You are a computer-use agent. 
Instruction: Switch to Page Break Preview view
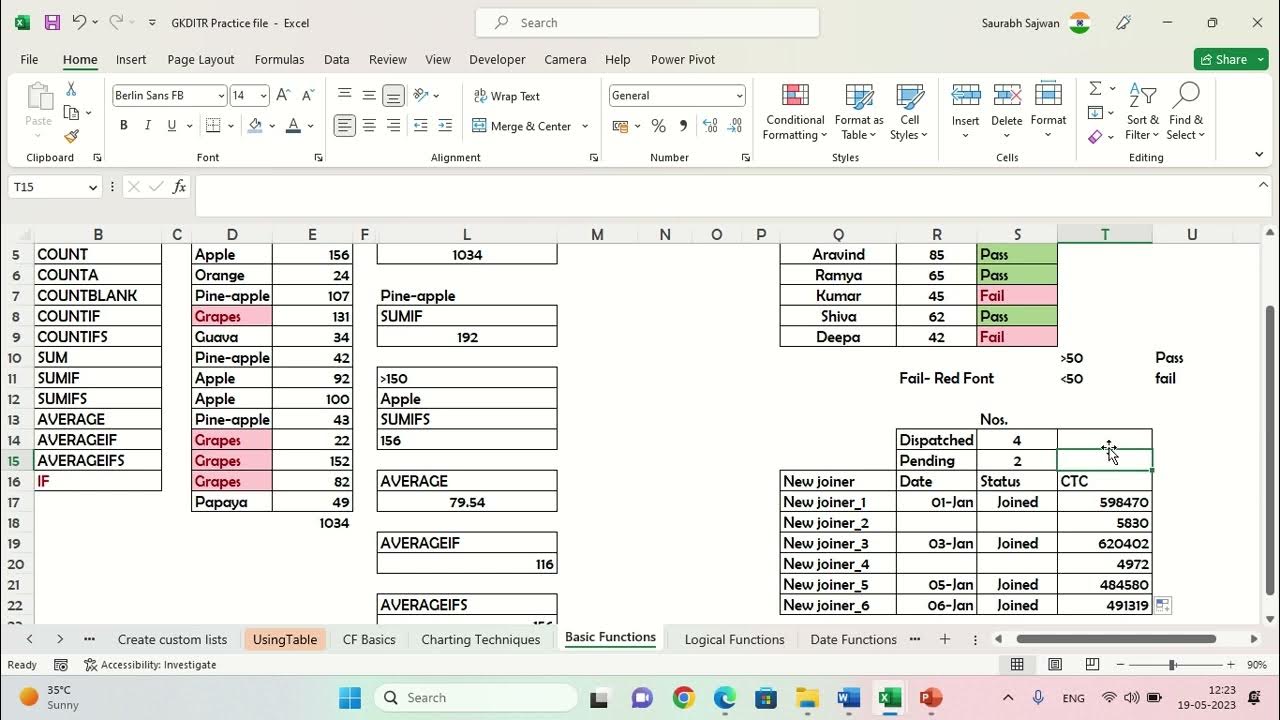coord(1092,665)
